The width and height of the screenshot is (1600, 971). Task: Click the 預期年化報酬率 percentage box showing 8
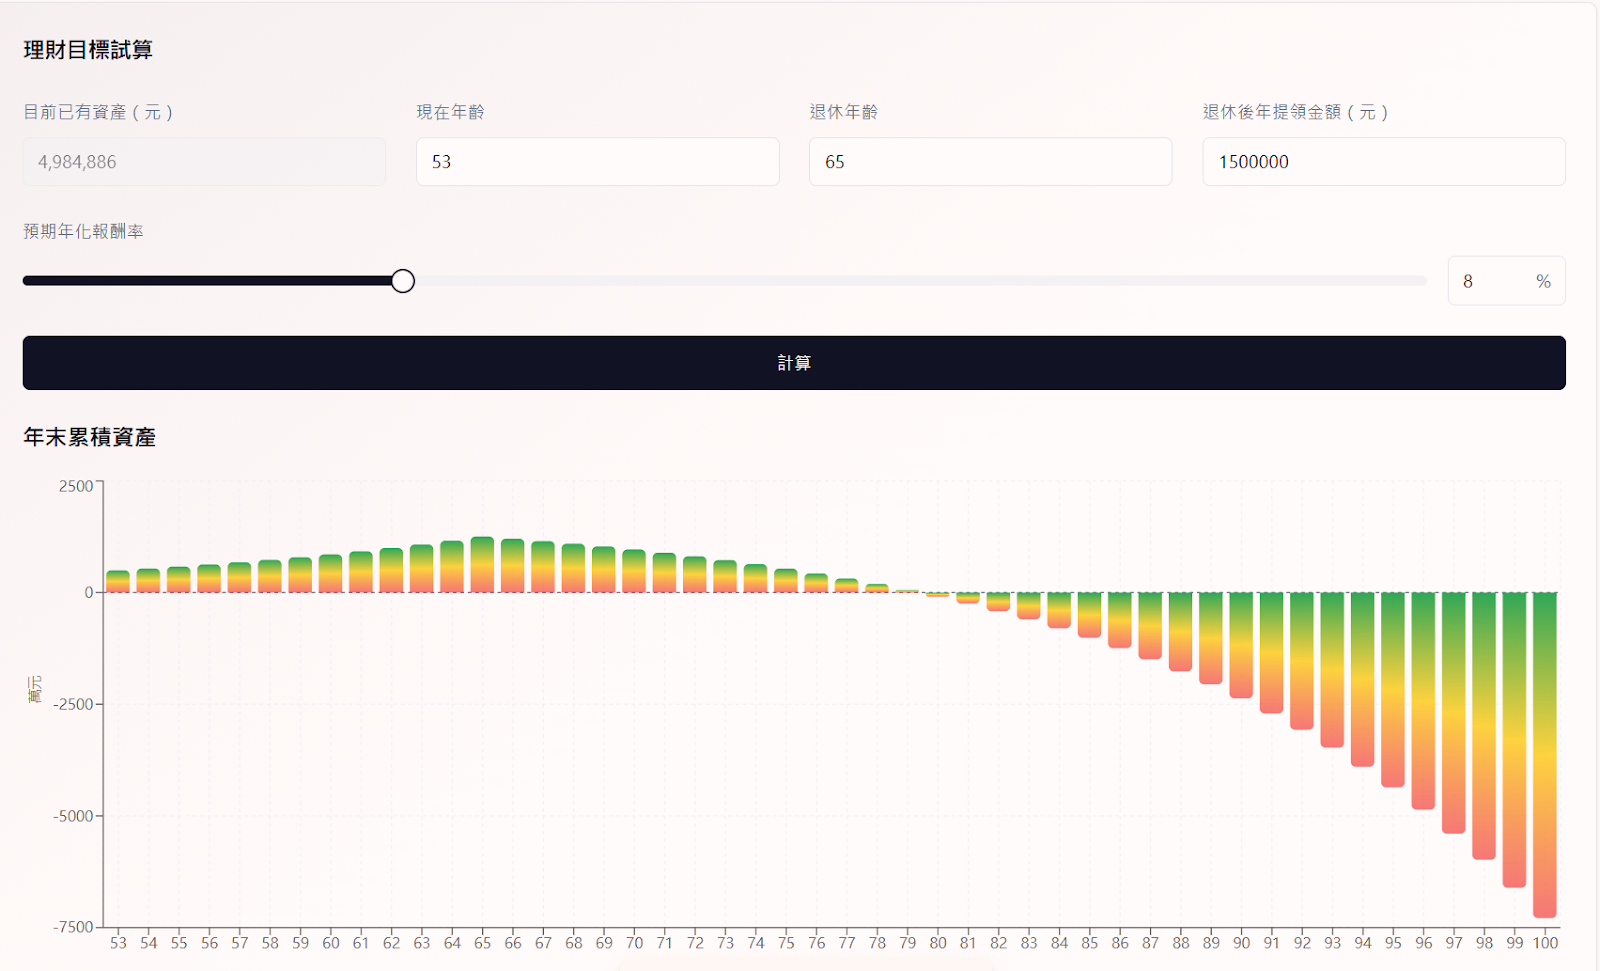[1490, 281]
